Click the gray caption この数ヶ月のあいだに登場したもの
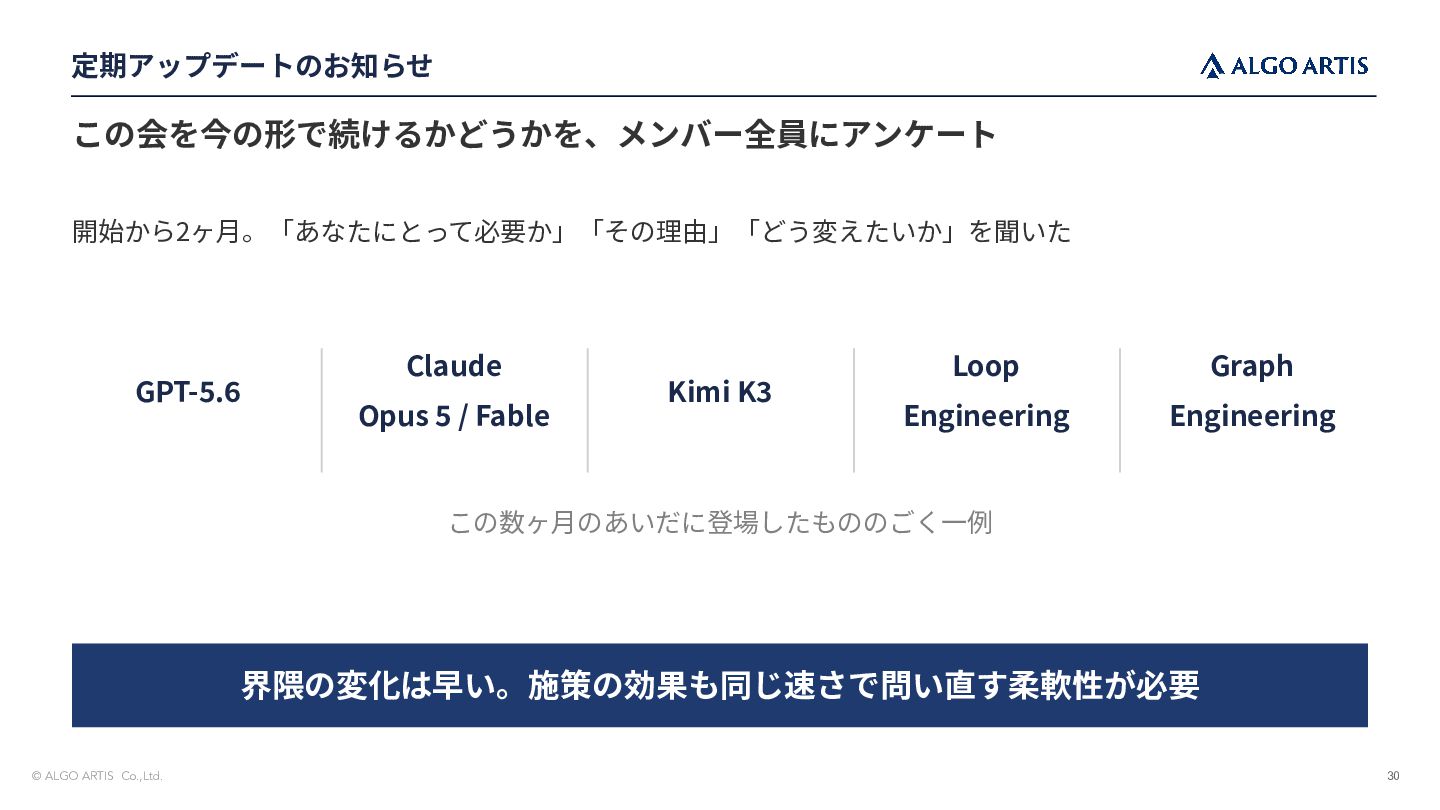 [x=720, y=522]
